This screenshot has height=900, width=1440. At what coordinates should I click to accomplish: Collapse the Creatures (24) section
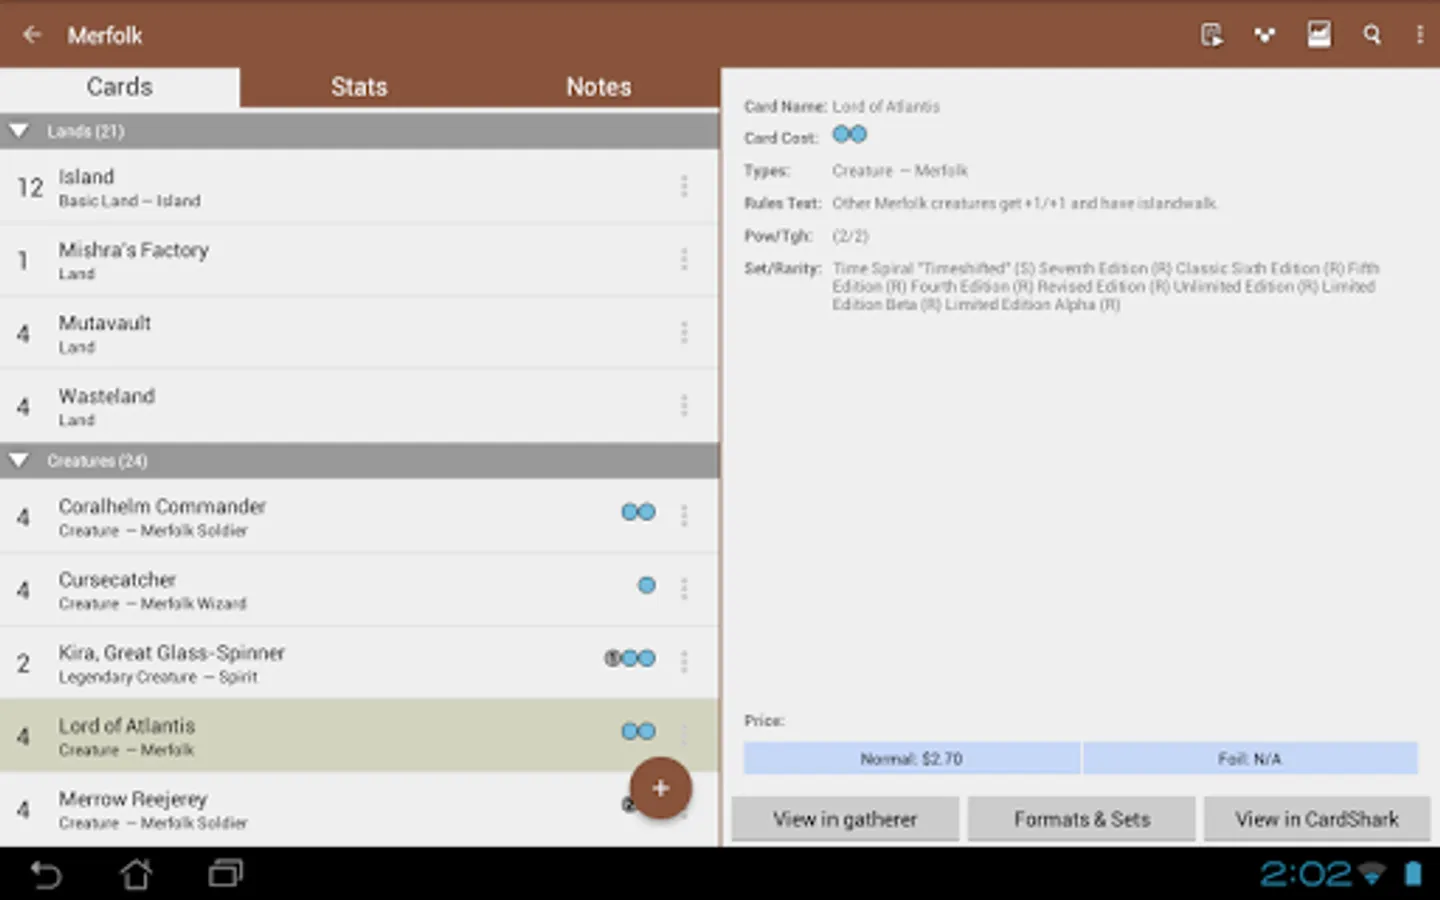pyautogui.click(x=359, y=461)
